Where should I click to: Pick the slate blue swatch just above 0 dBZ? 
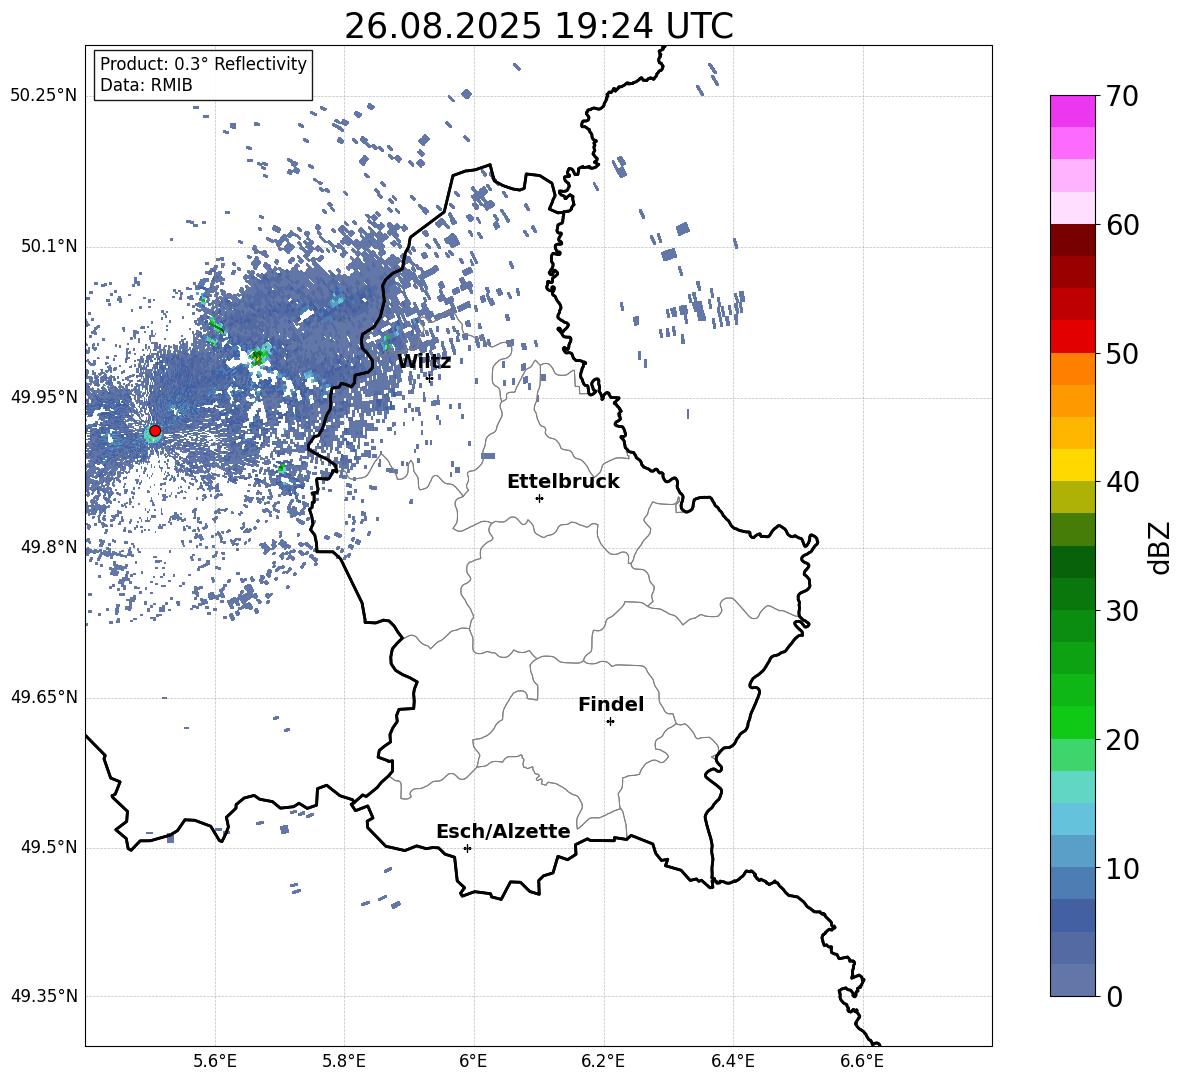[1072, 980]
